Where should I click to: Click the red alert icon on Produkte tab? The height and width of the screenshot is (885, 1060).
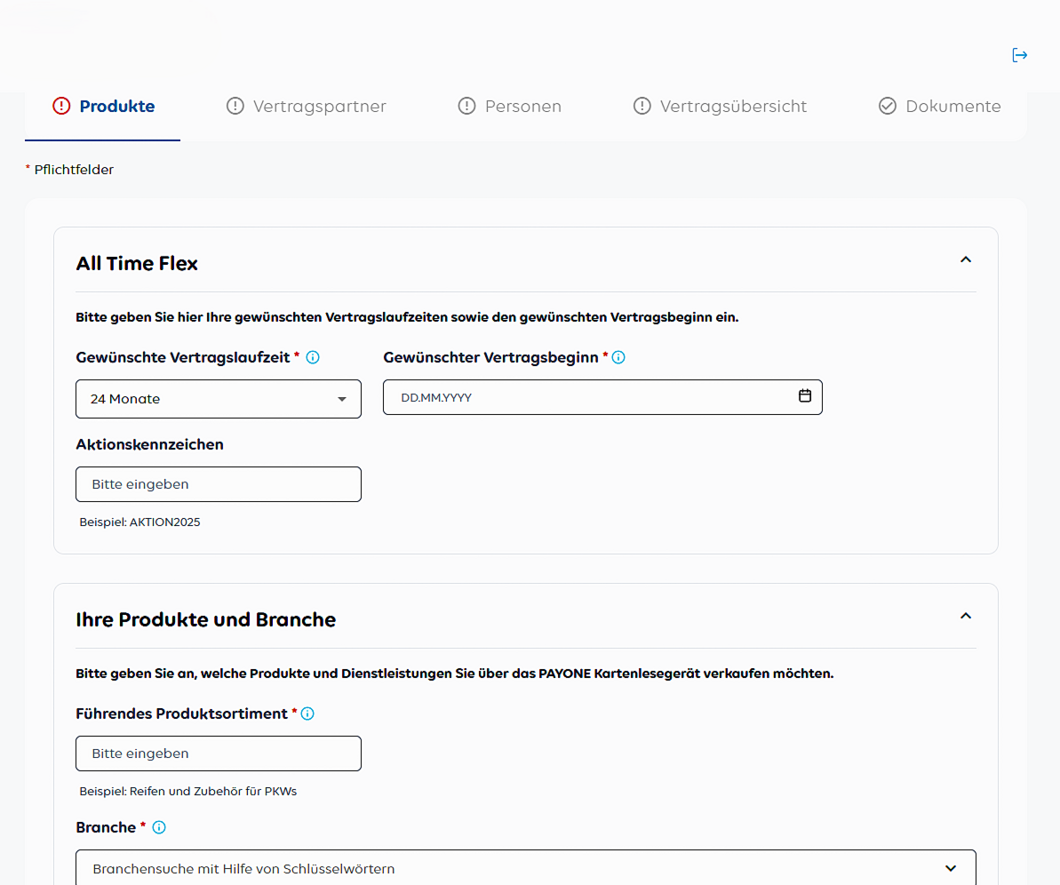coord(62,106)
